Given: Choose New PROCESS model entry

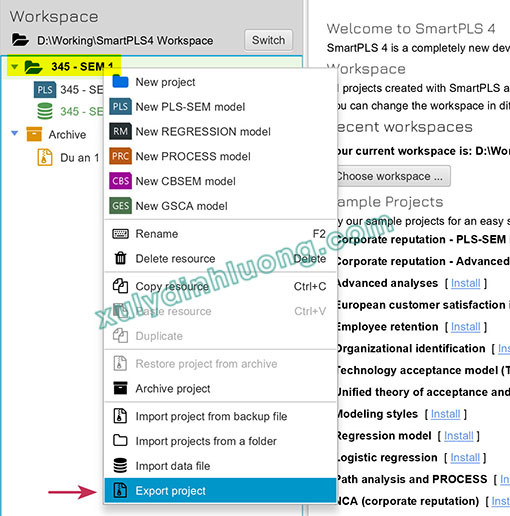Looking at the screenshot, I should coord(220,156).
